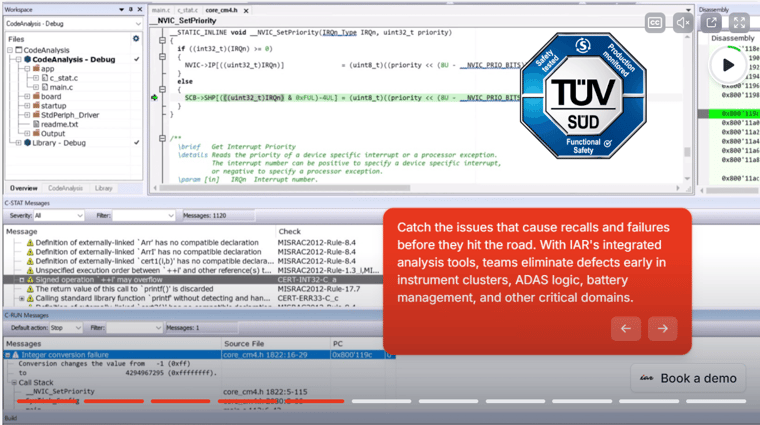
Task: Unmute the video using the speaker icon
Action: tap(683, 22)
